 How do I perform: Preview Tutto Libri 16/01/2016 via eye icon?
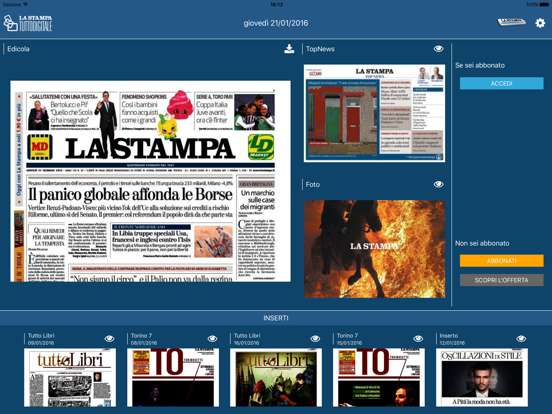tap(315, 339)
